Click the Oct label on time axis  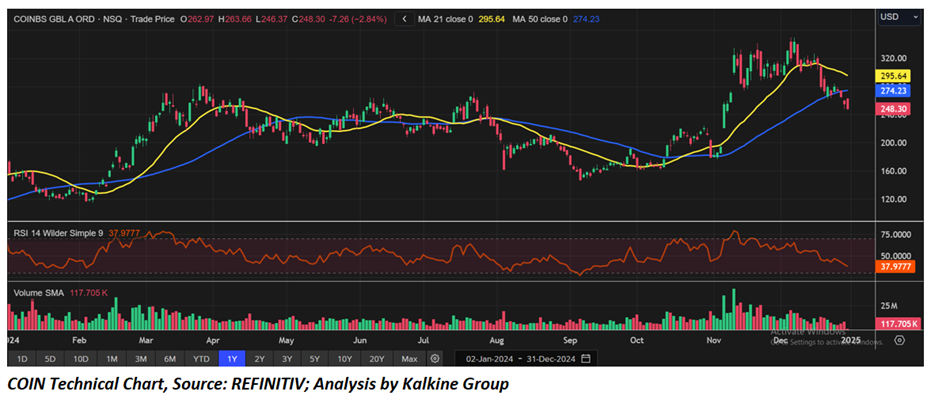pos(636,341)
